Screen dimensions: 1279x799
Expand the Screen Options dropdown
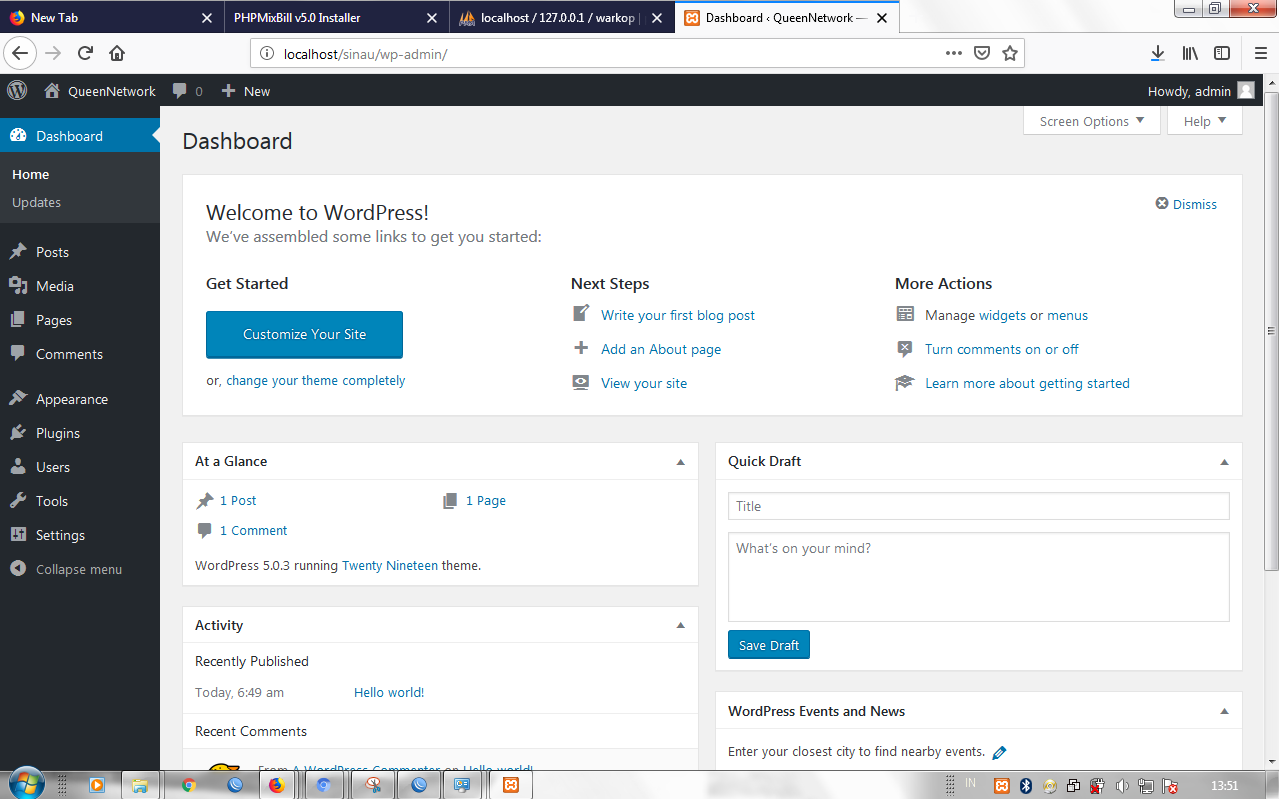[x=1092, y=121]
